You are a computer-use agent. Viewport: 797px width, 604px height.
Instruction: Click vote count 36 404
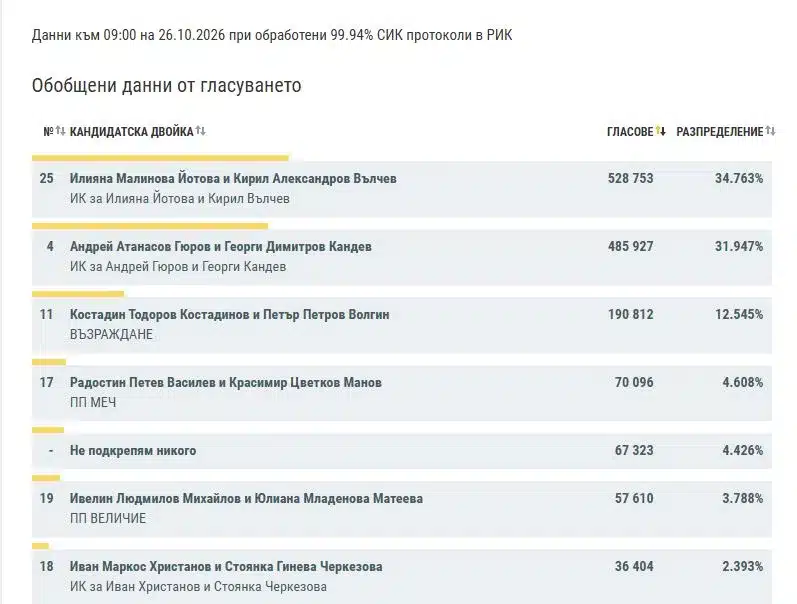[x=634, y=566]
